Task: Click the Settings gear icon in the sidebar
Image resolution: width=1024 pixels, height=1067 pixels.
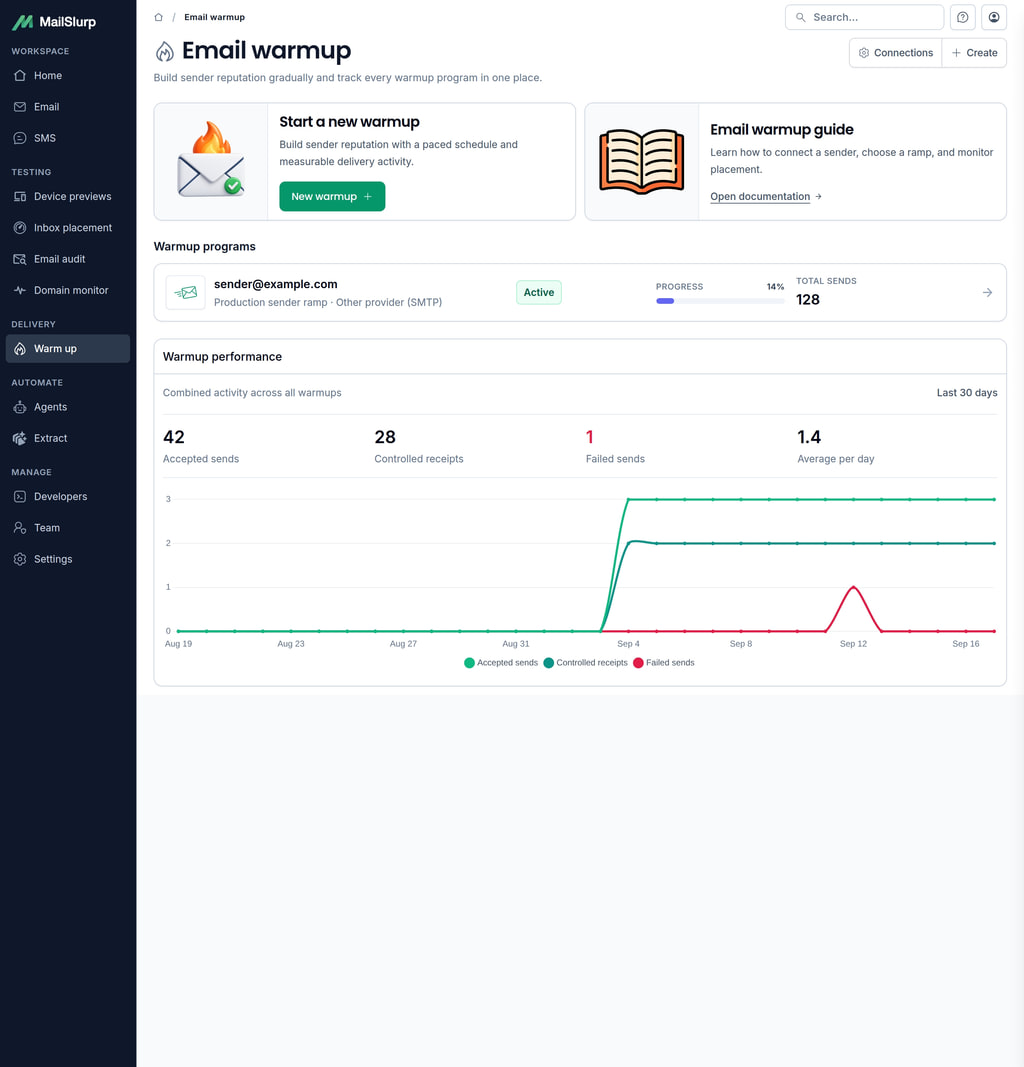Action: coord(20,559)
